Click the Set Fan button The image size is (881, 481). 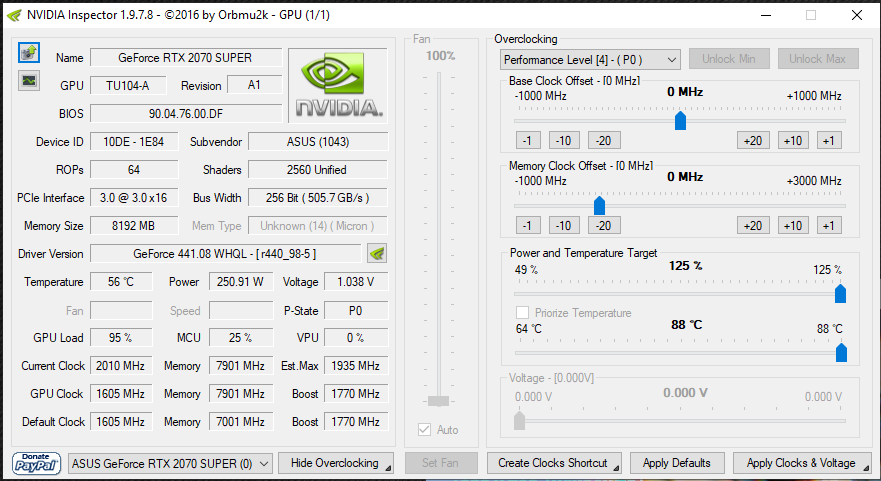pyautogui.click(x=441, y=463)
